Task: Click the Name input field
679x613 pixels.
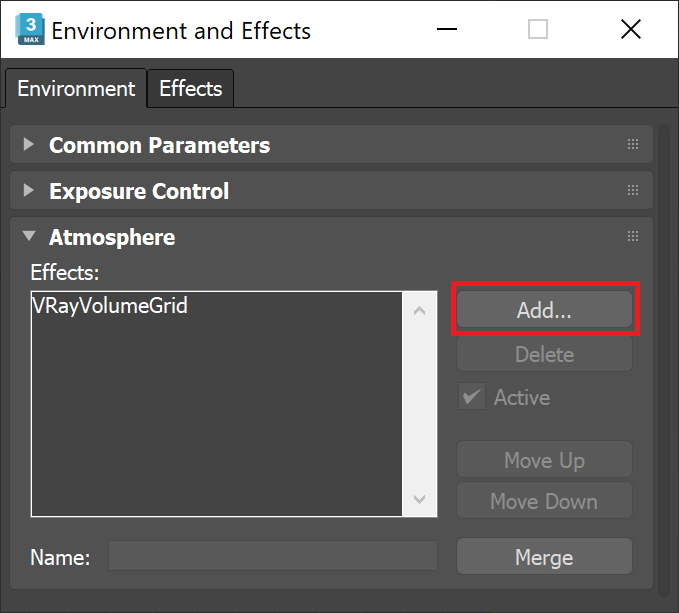Action: point(273,556)
